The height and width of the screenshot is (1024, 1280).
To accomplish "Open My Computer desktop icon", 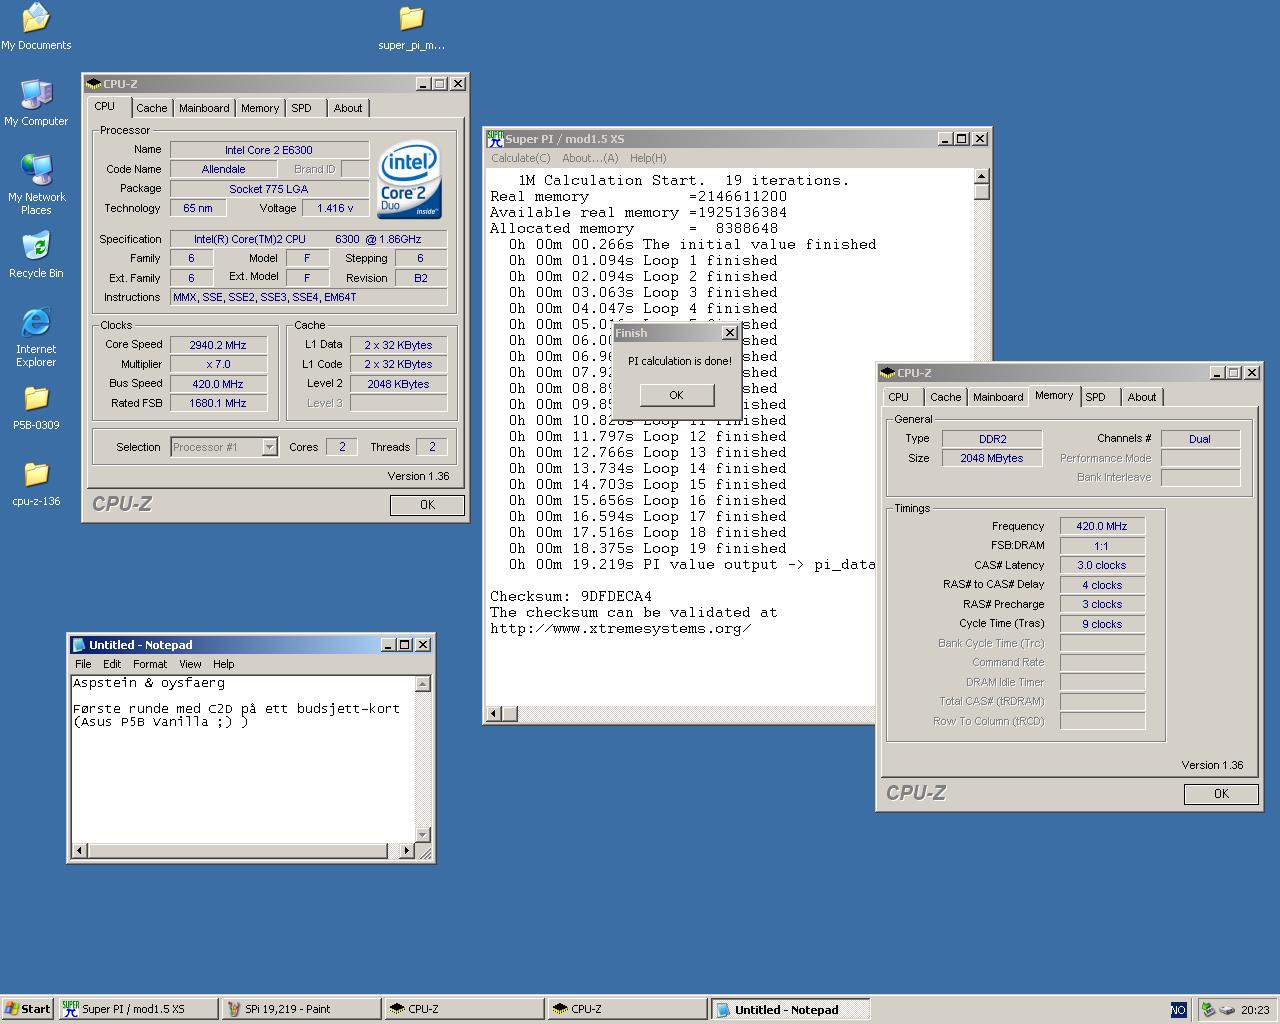I will pyautogui.click(x=36, y=103).
